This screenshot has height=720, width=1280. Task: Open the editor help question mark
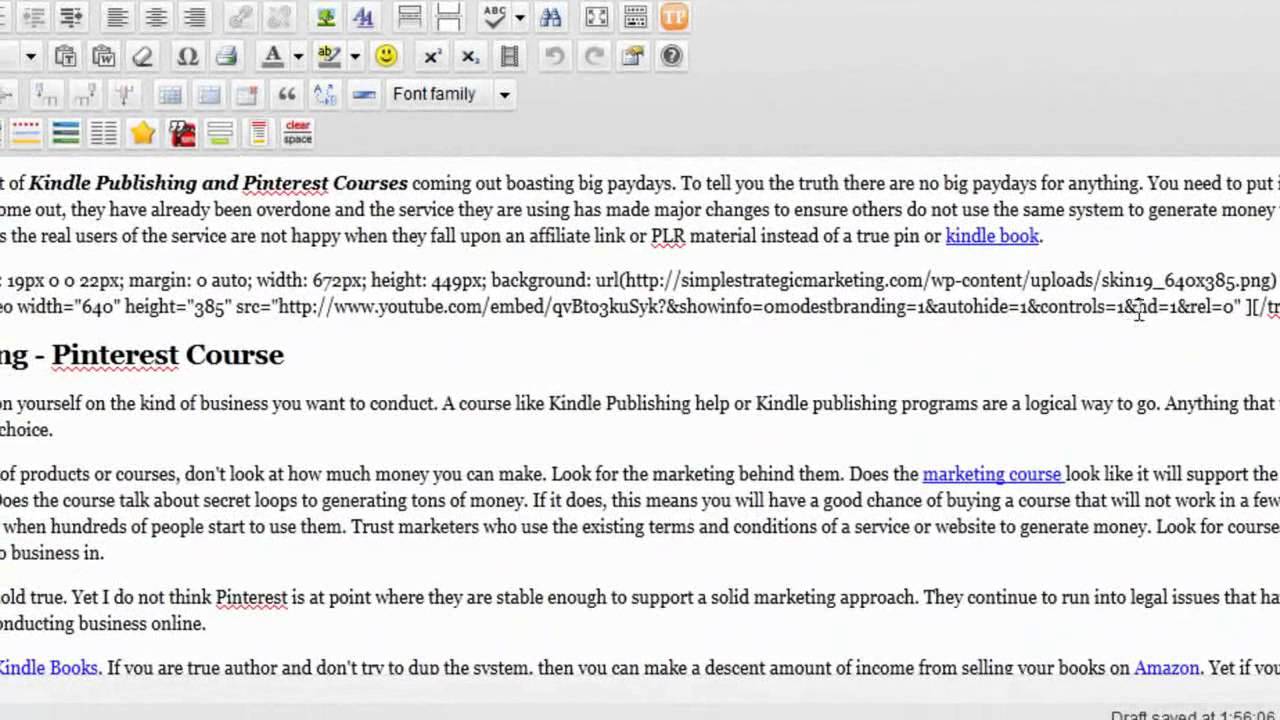[672, 56]
